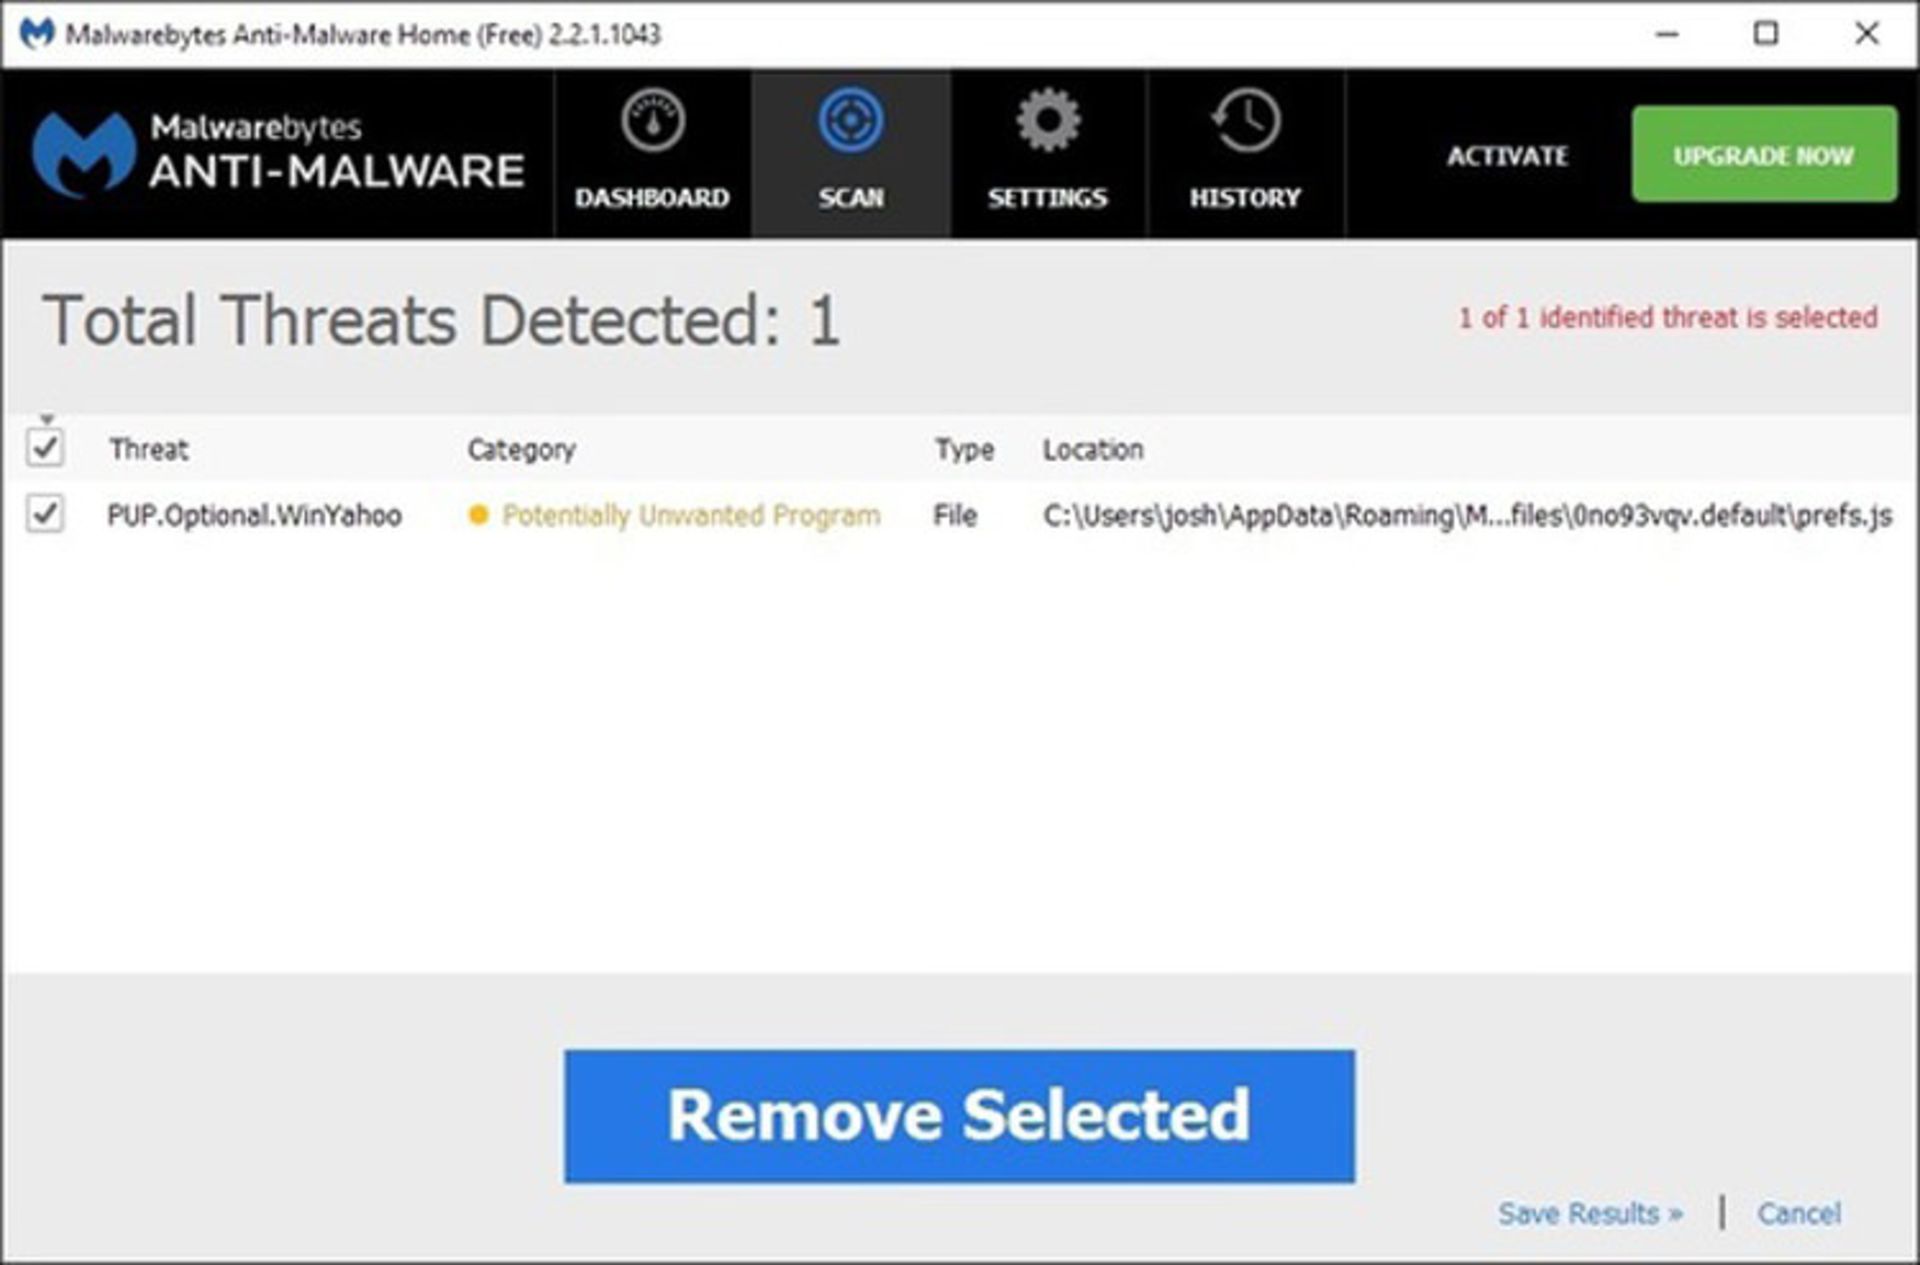Switch to the SCAN tab label
The width and height of the screenshot is (1920, 1265).
[x=851, y=197]
